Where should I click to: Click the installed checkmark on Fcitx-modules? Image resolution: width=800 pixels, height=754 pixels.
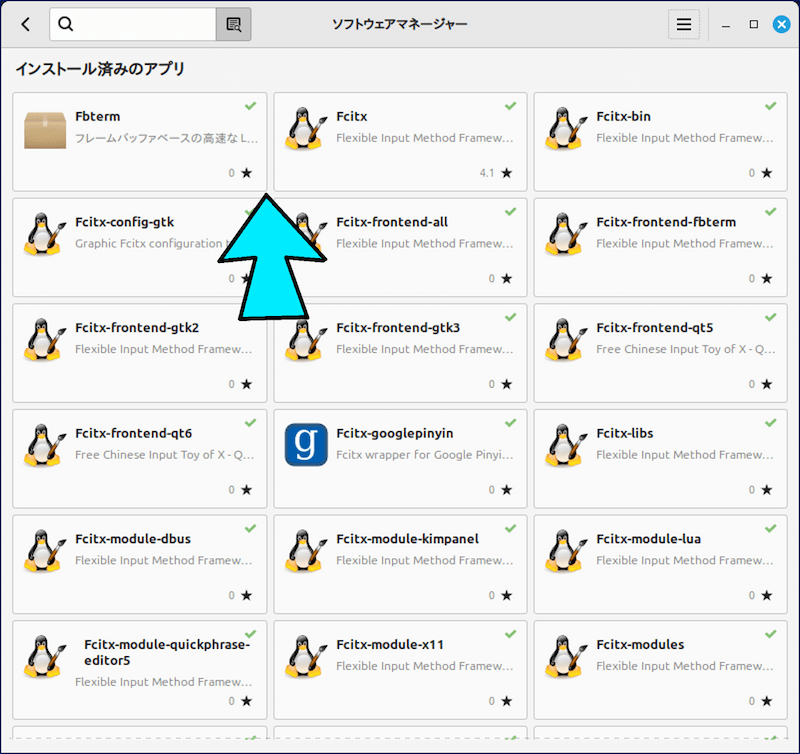[x=769, y=633]
